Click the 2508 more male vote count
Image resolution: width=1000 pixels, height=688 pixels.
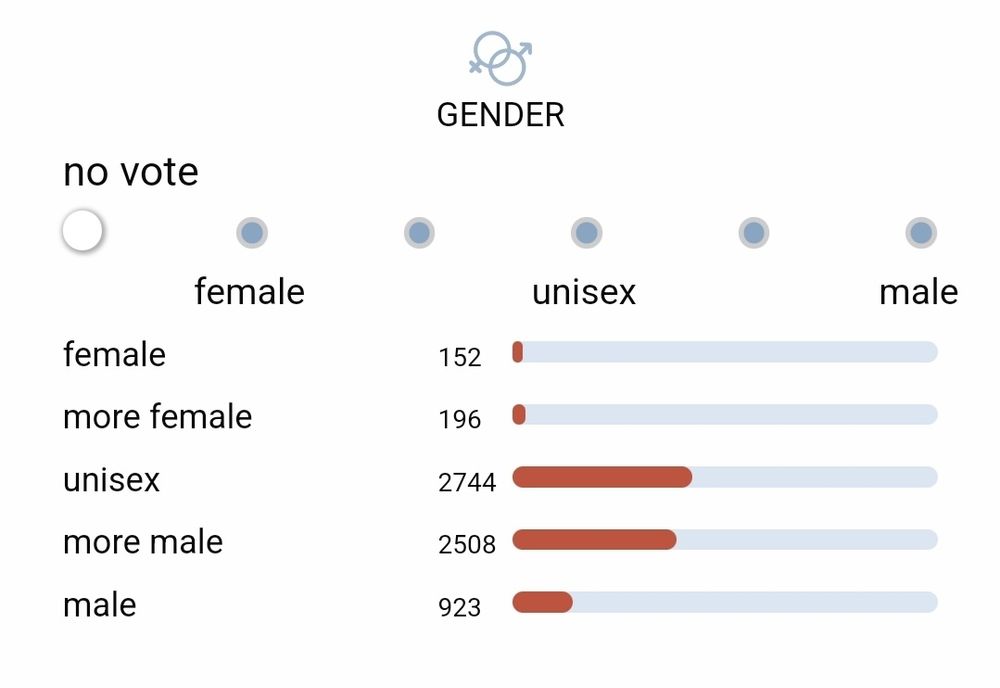coord(467,544)
